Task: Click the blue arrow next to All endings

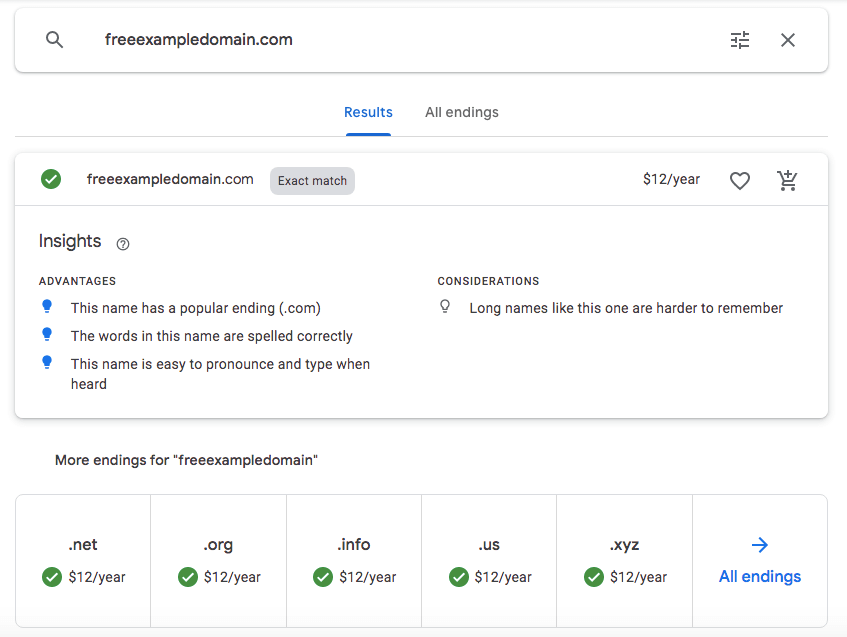Action: [x=759, y=545]
